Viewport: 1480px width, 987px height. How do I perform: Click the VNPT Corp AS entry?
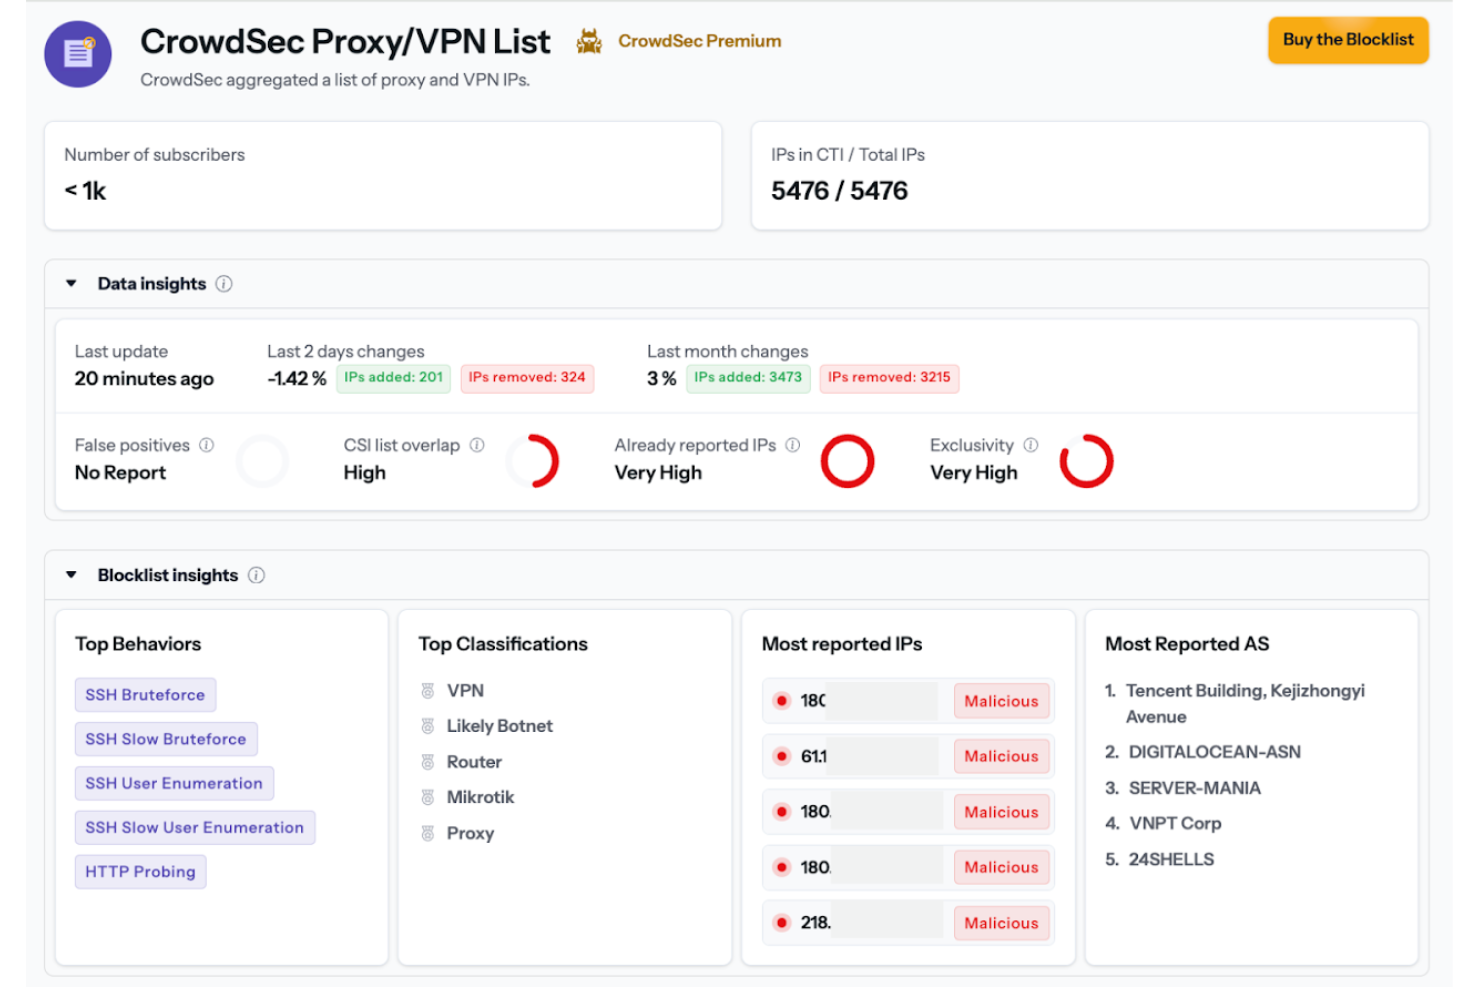(1175, 824)
